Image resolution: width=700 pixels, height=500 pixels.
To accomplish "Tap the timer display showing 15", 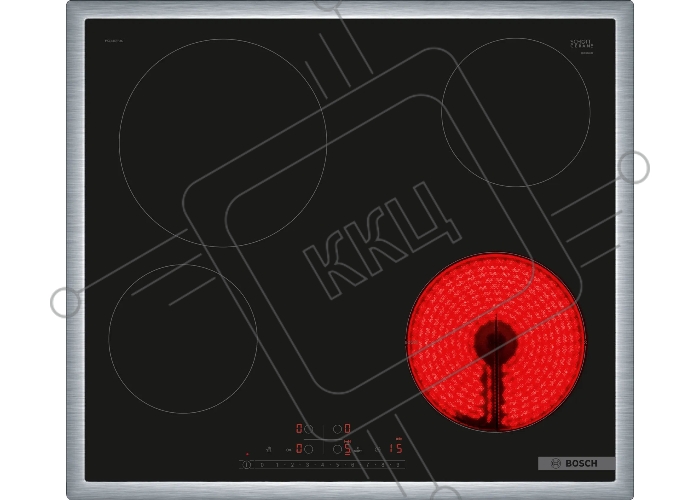I will click(396, 448).
